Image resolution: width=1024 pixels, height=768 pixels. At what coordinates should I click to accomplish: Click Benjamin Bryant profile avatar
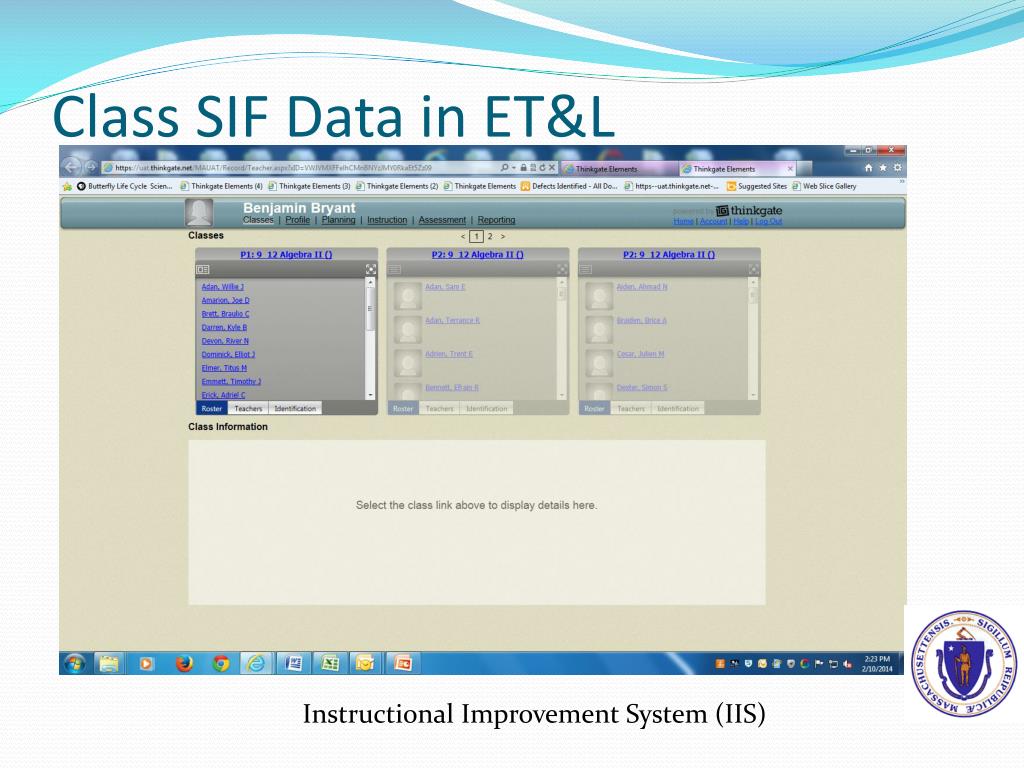pyautogui.click(x=199, y=212)
